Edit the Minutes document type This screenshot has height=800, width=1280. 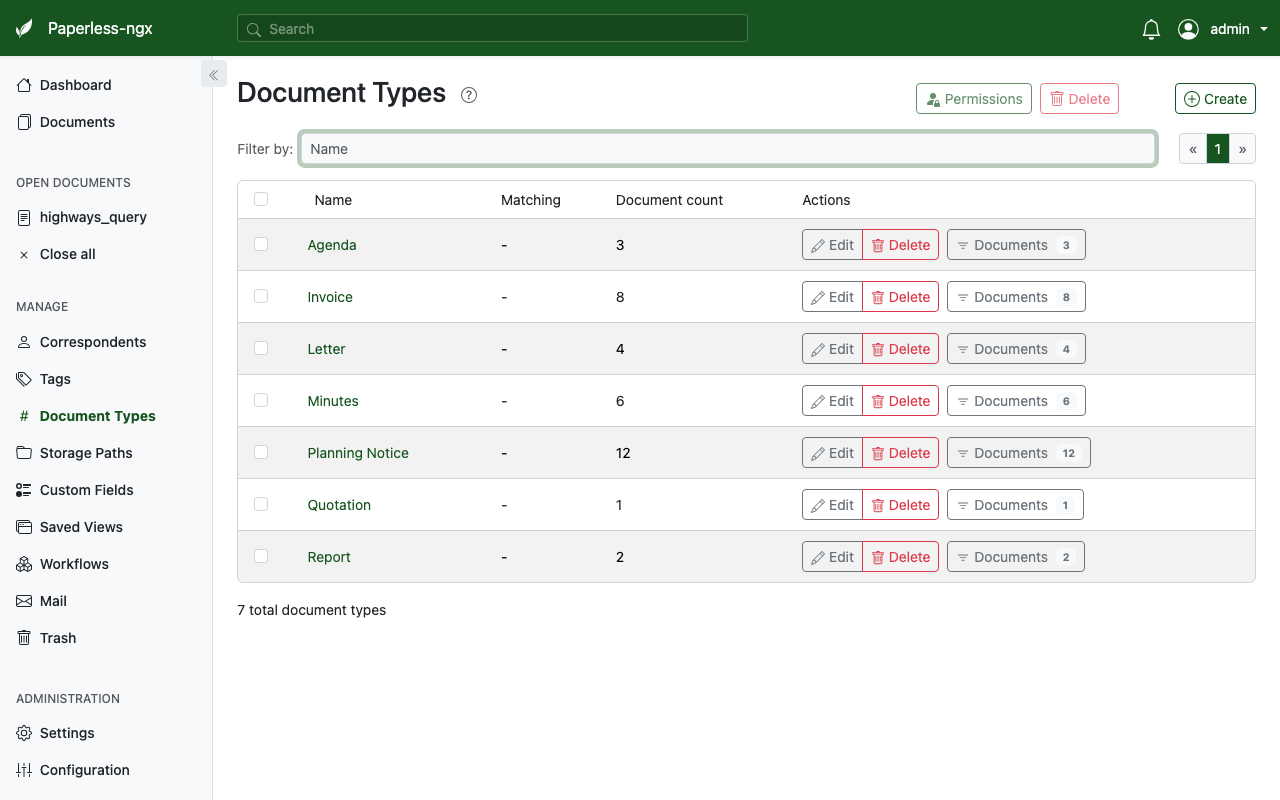(832, 401)
